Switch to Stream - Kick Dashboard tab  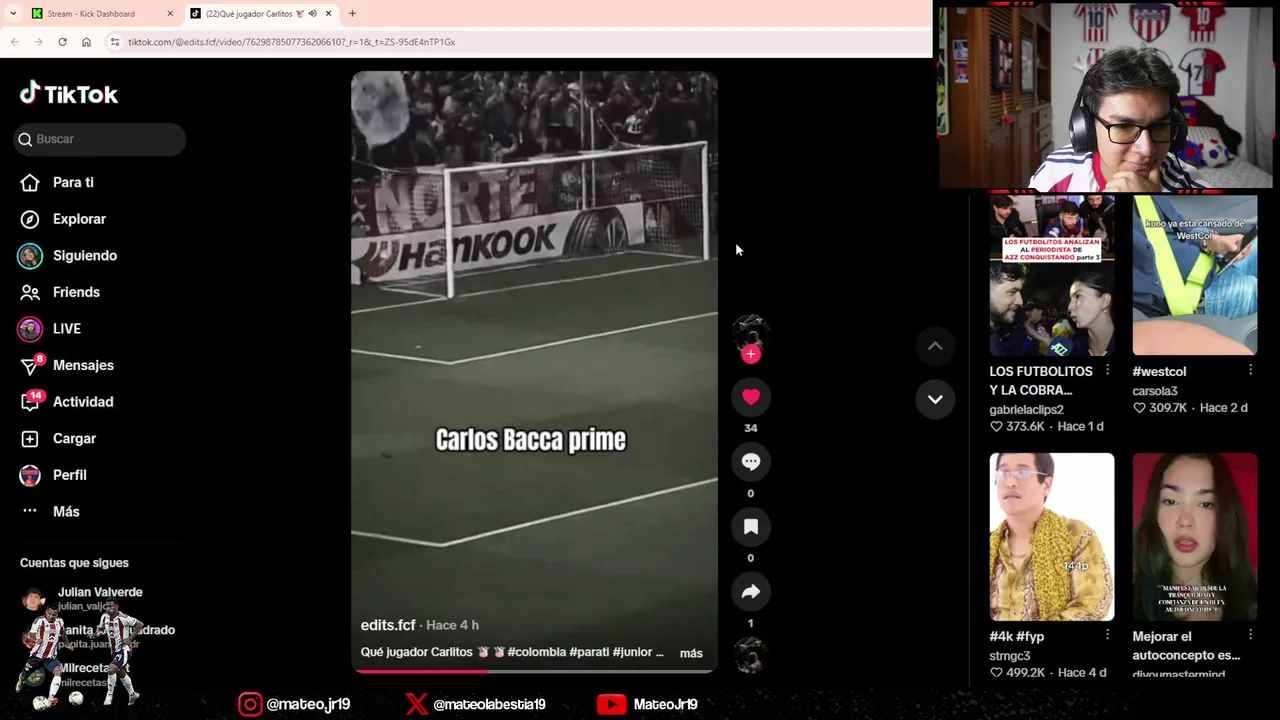(102, 14)
